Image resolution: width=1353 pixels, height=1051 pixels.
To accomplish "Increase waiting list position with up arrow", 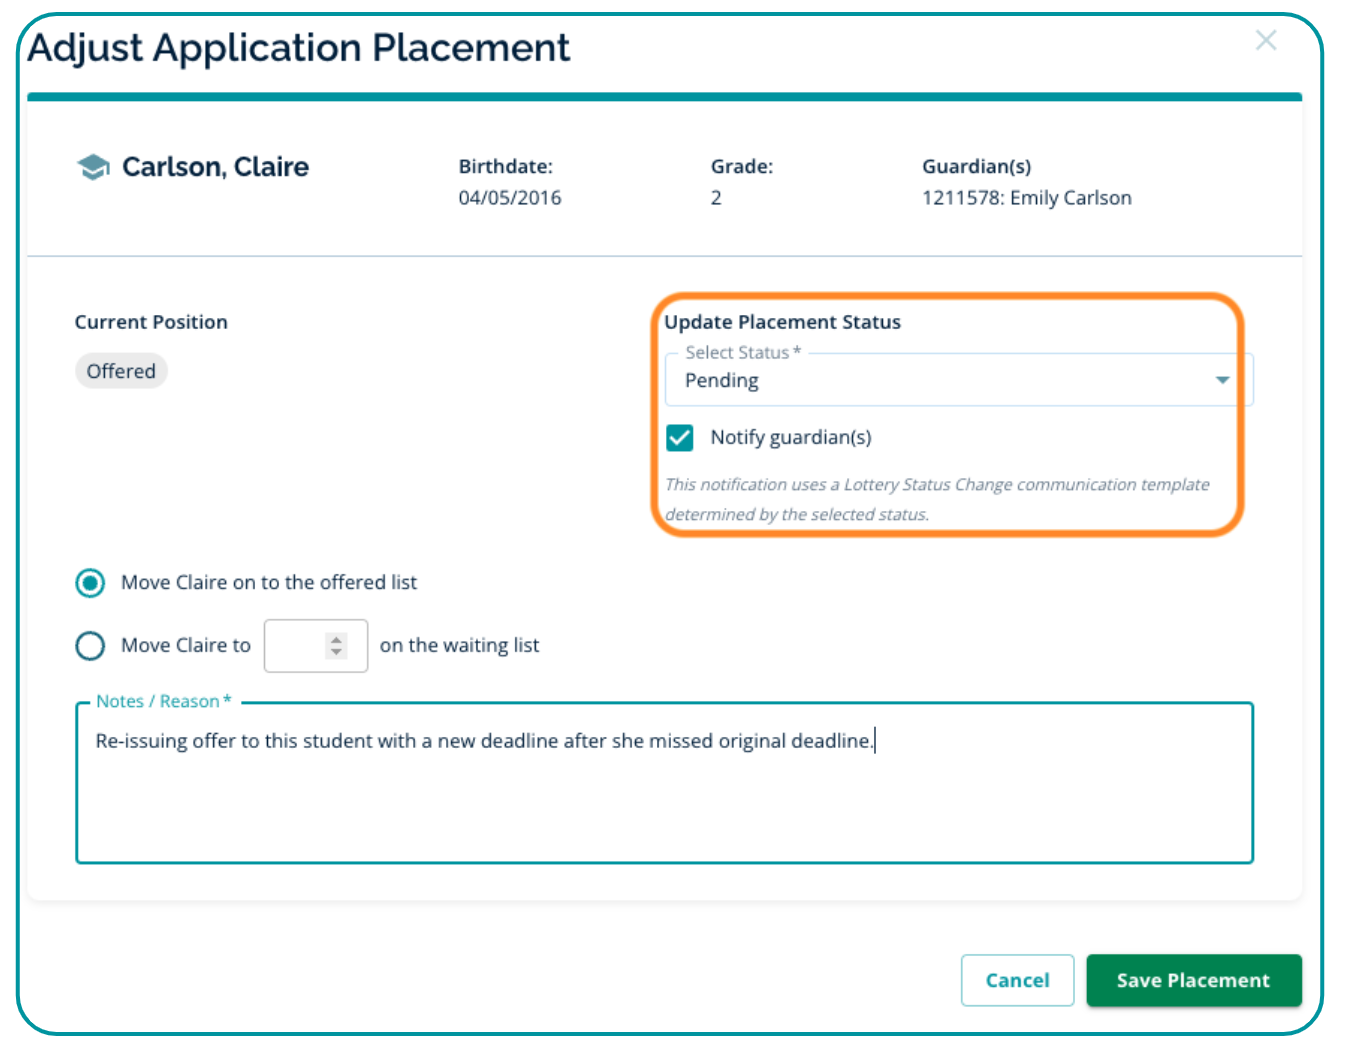I will [337, 640].
